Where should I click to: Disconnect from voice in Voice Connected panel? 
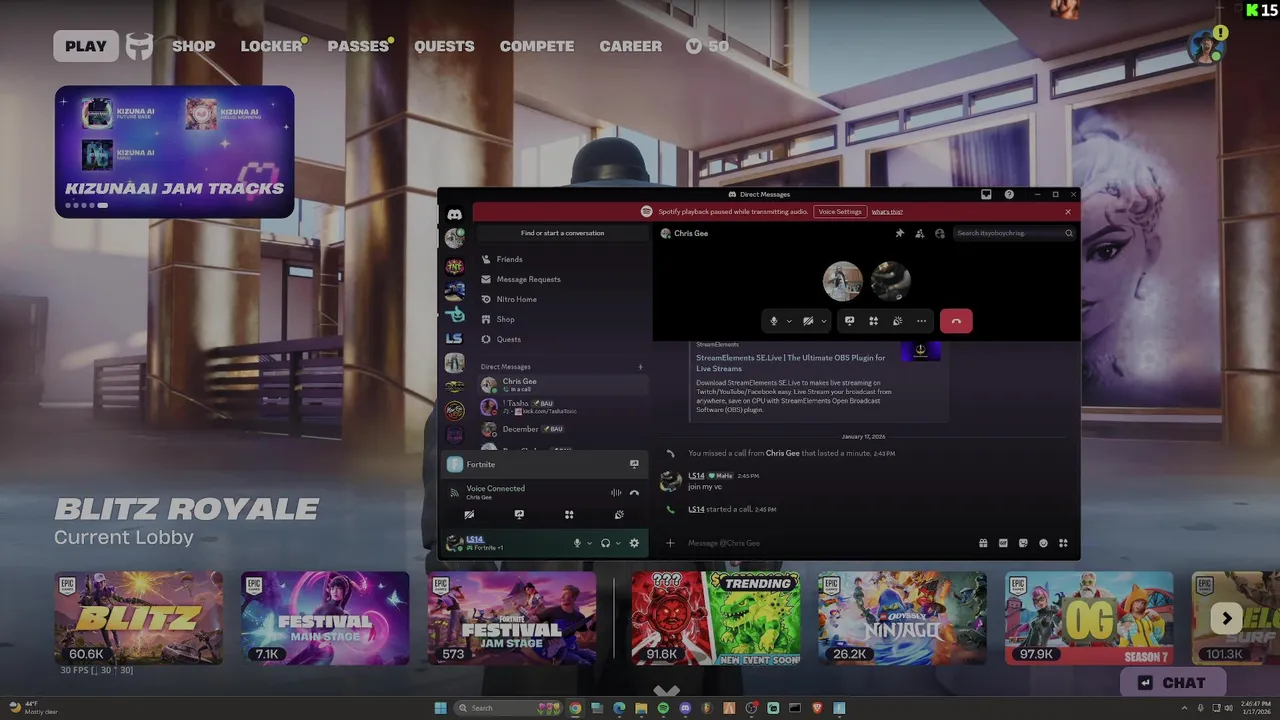[x=634, y=492]
